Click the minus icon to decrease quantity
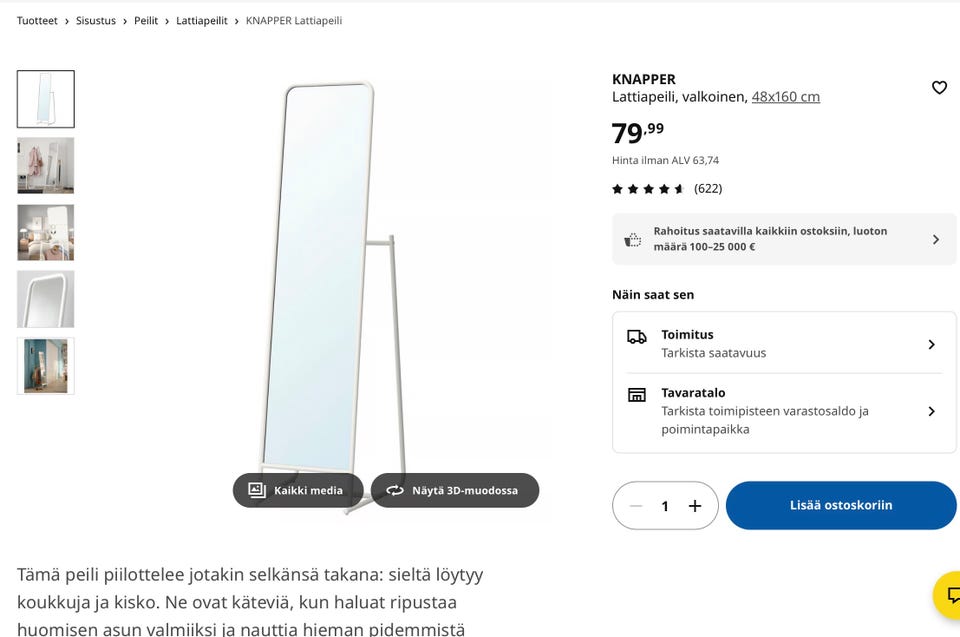 tap(636, 506)
